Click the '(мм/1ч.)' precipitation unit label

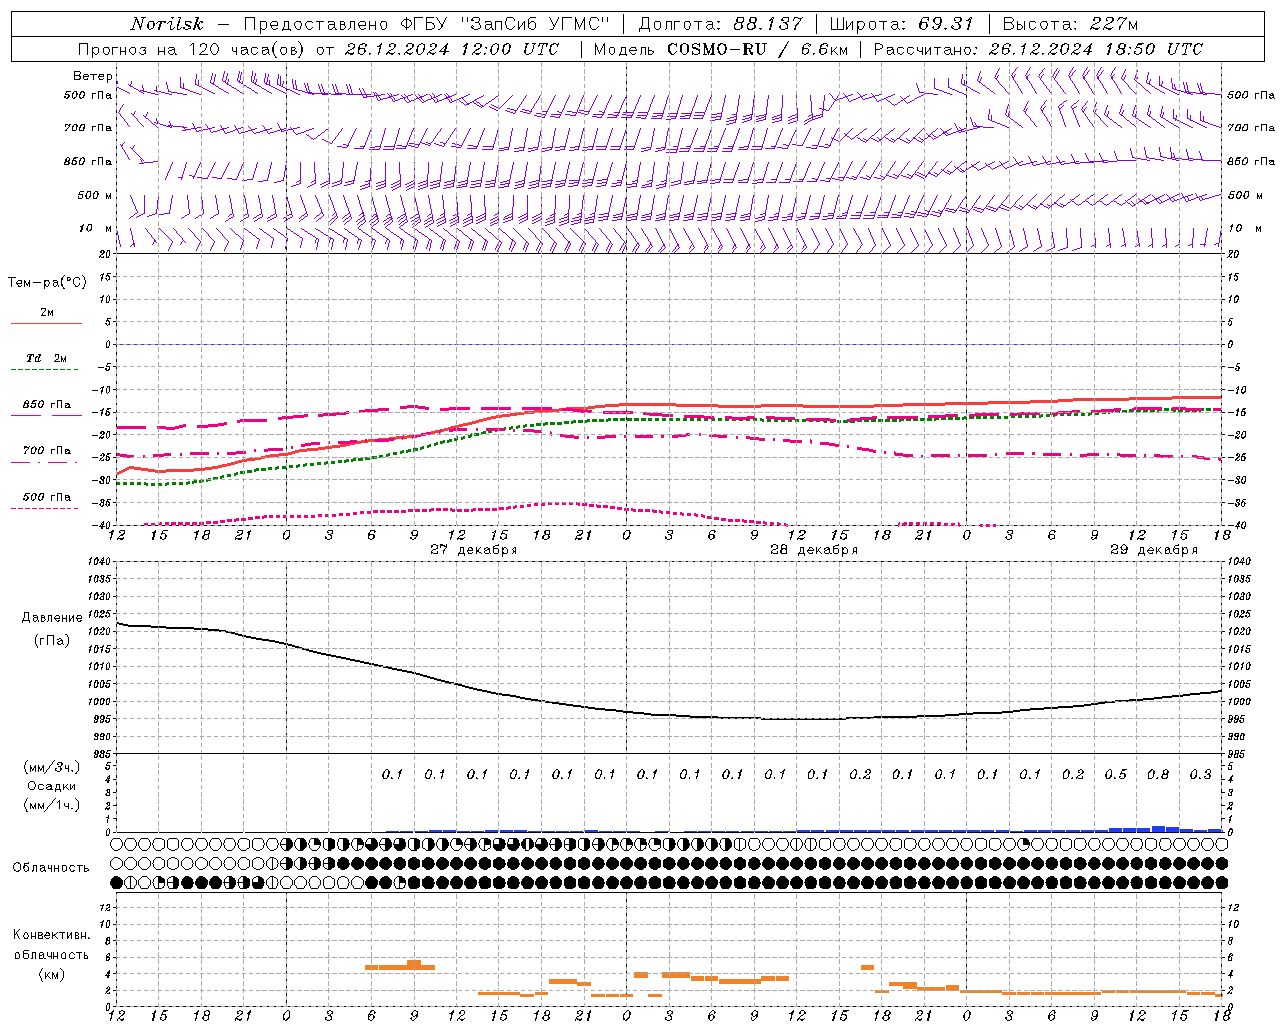click(52, 805)
